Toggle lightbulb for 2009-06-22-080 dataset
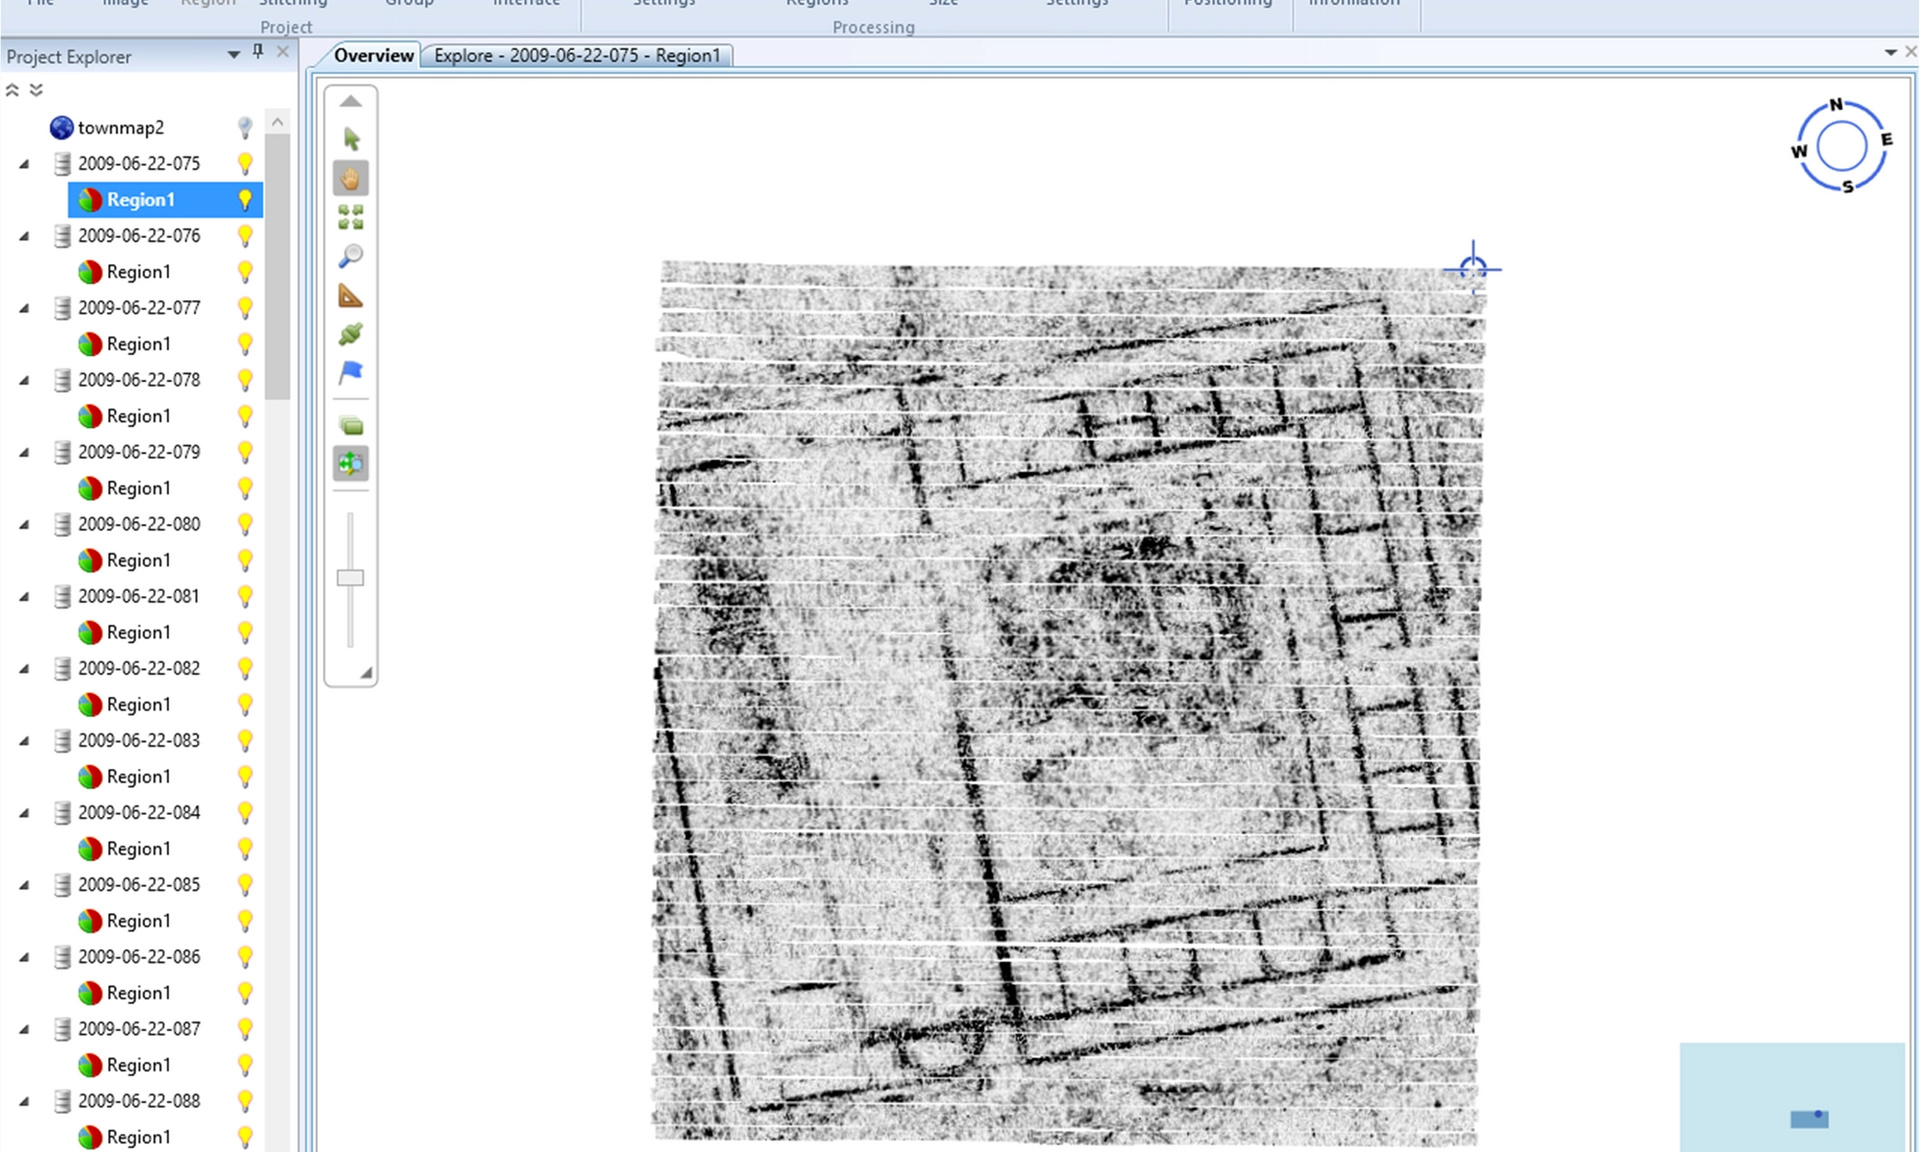1920x1152 pixels. tap(245, 524)
